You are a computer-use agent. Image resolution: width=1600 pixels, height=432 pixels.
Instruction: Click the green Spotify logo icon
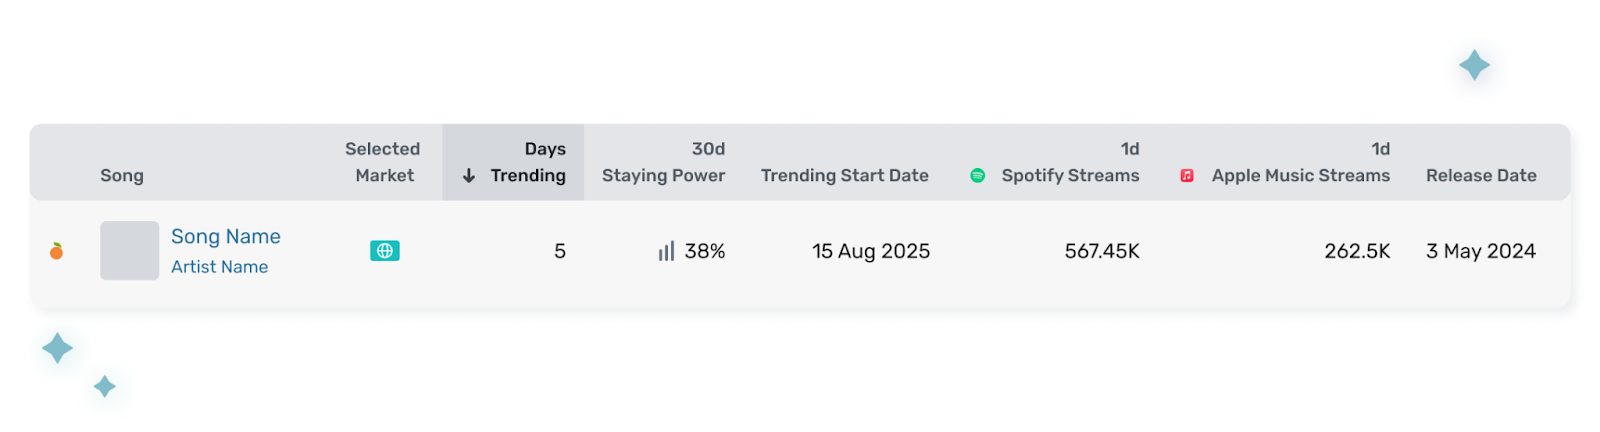point(978,176)
